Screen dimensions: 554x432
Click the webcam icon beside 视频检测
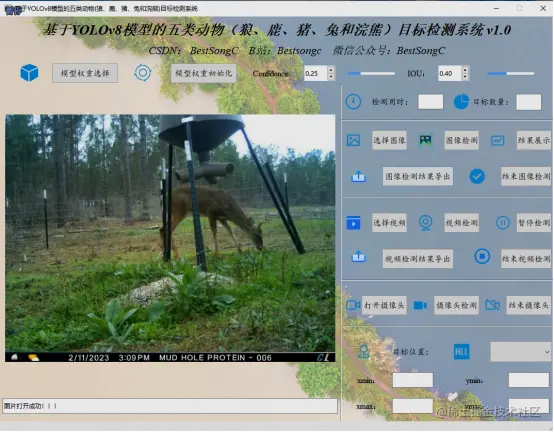tap(425, 223)
